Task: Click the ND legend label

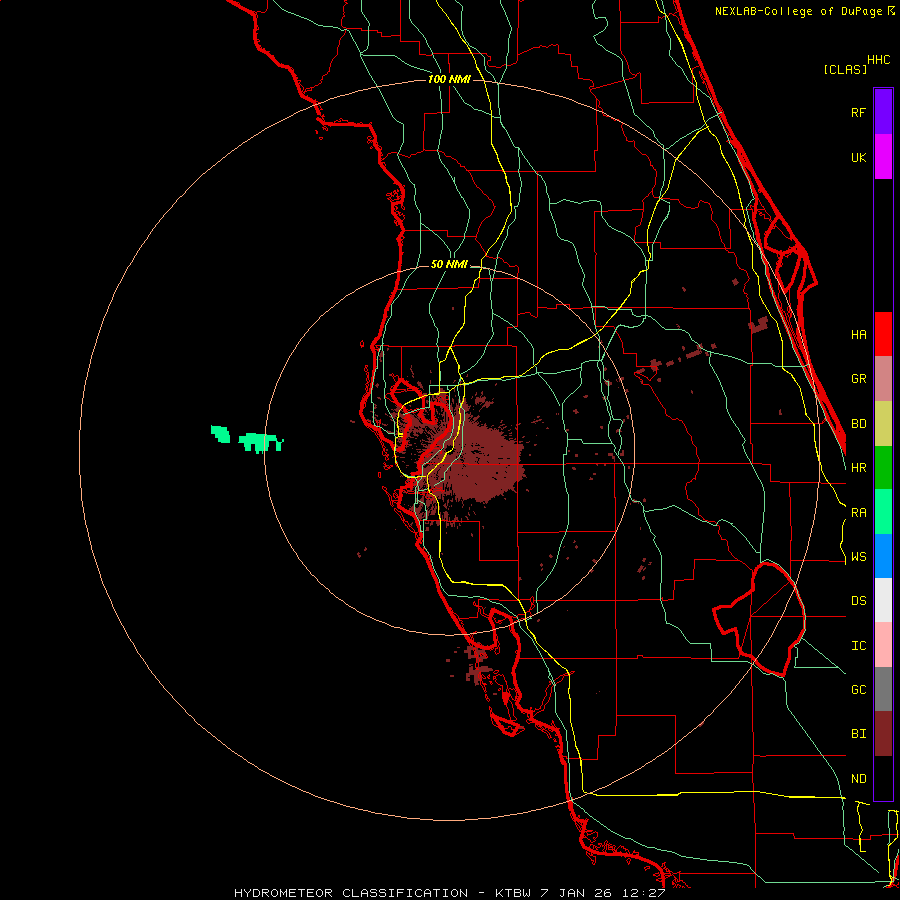Action: click(858, 779)
